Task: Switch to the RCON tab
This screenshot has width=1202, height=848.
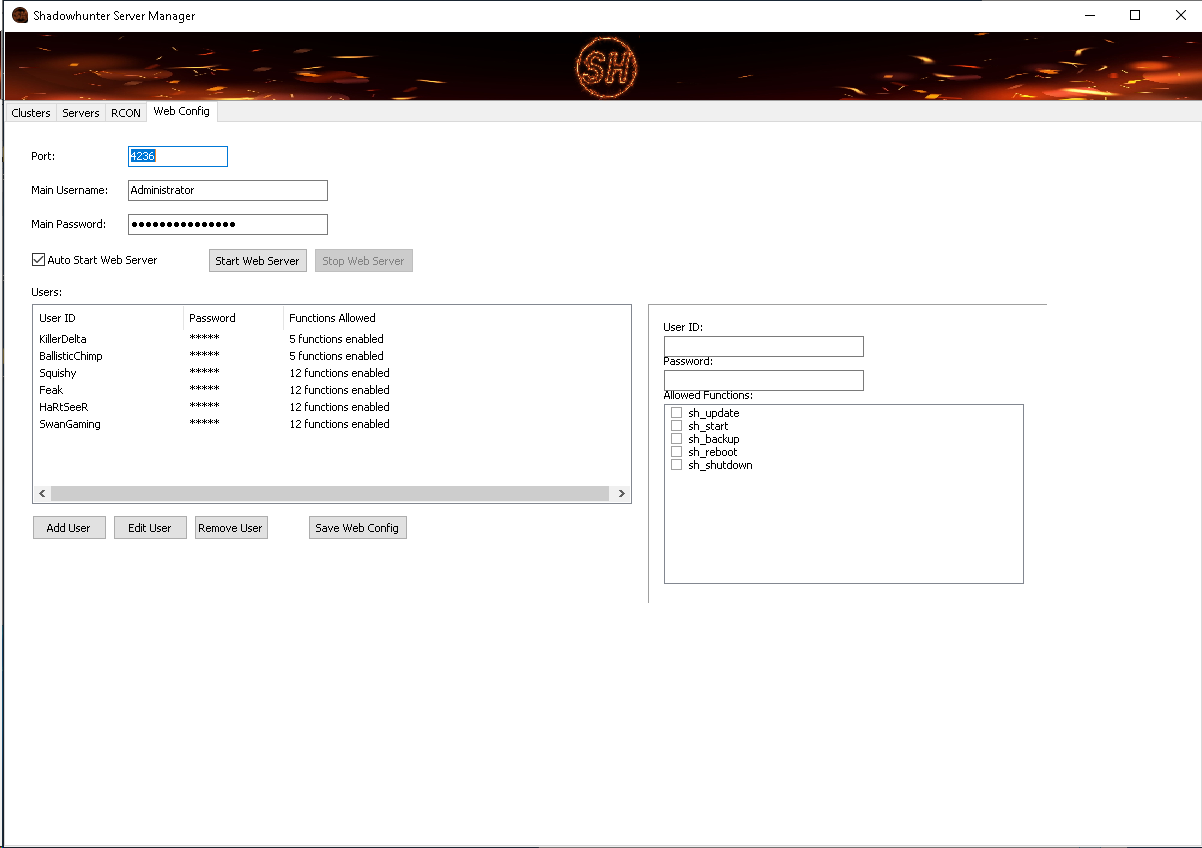Action: click(x=125, y=112)
